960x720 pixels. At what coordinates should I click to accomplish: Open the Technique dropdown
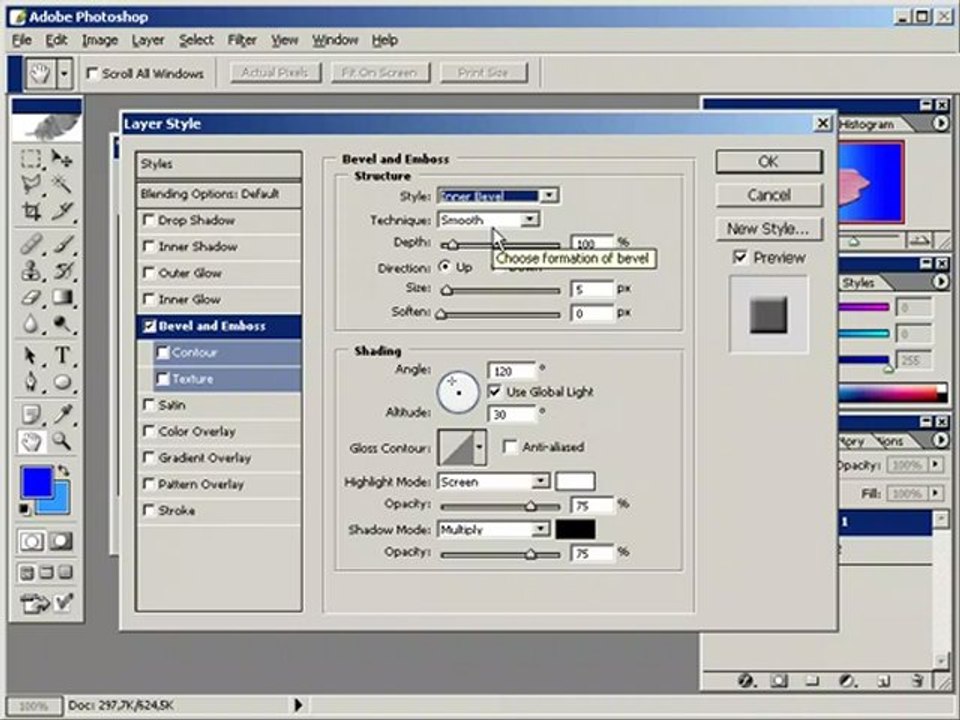530,219
